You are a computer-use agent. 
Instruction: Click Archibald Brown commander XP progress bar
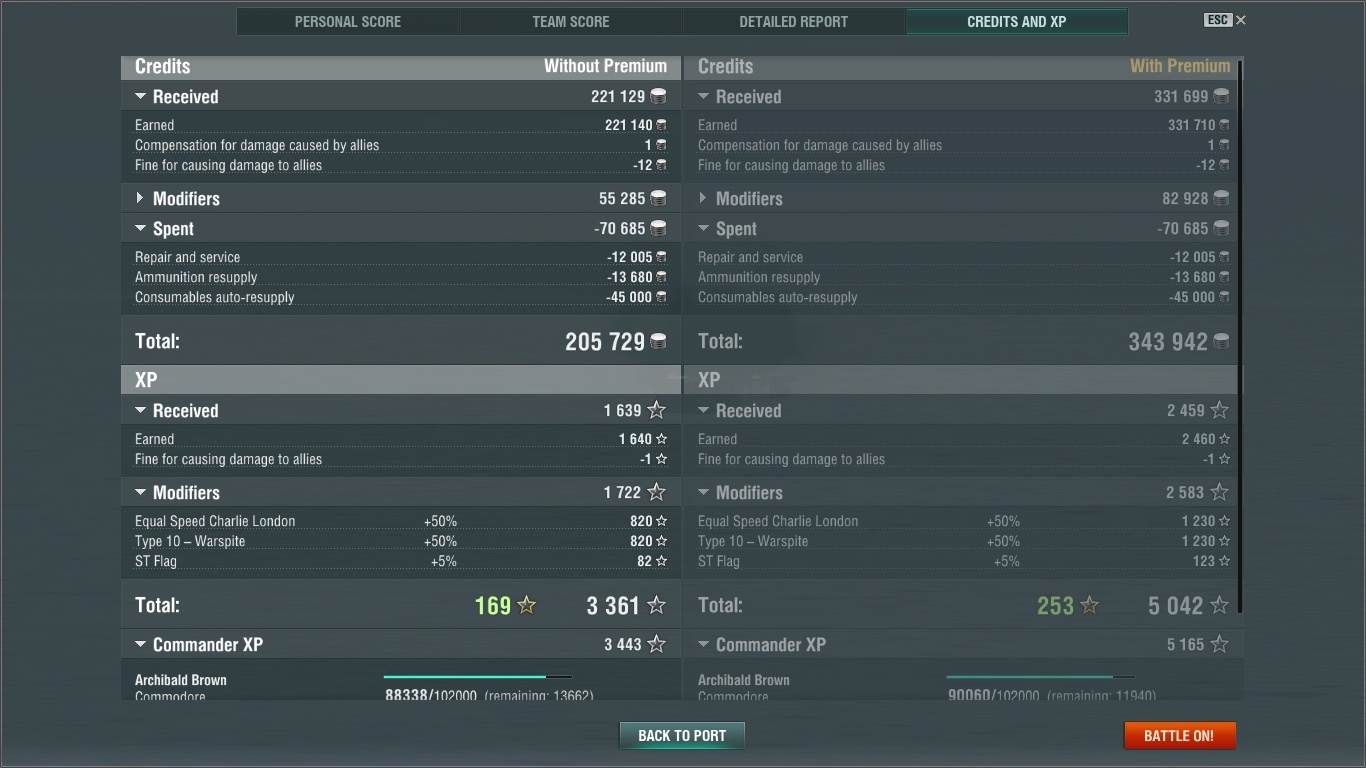tap(477, 678)
